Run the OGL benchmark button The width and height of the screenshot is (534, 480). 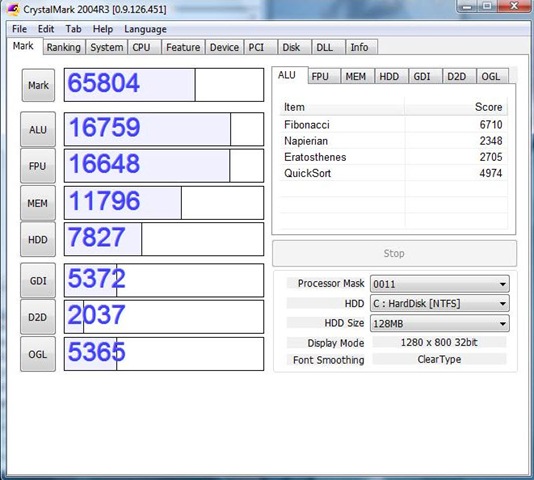38,354
